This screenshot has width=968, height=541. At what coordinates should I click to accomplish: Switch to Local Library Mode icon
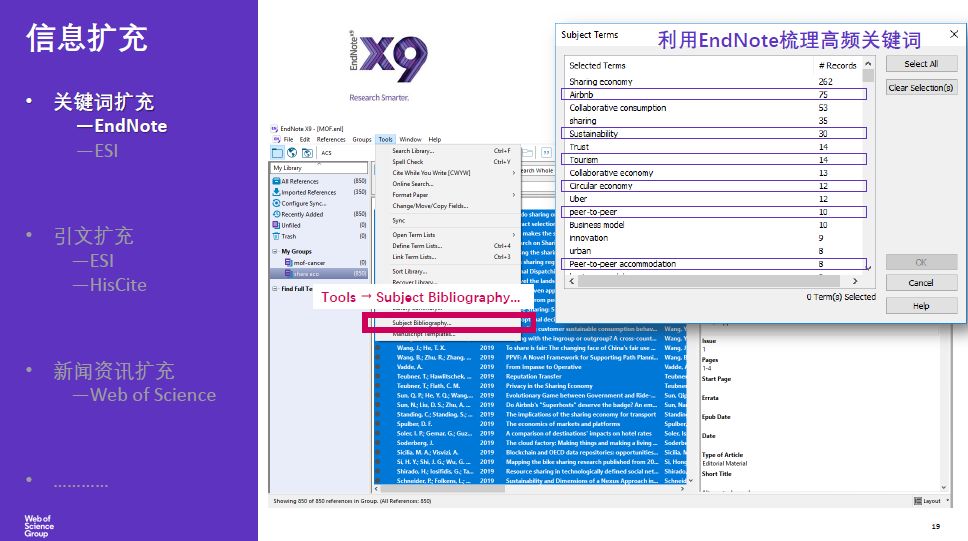(277, 153)
